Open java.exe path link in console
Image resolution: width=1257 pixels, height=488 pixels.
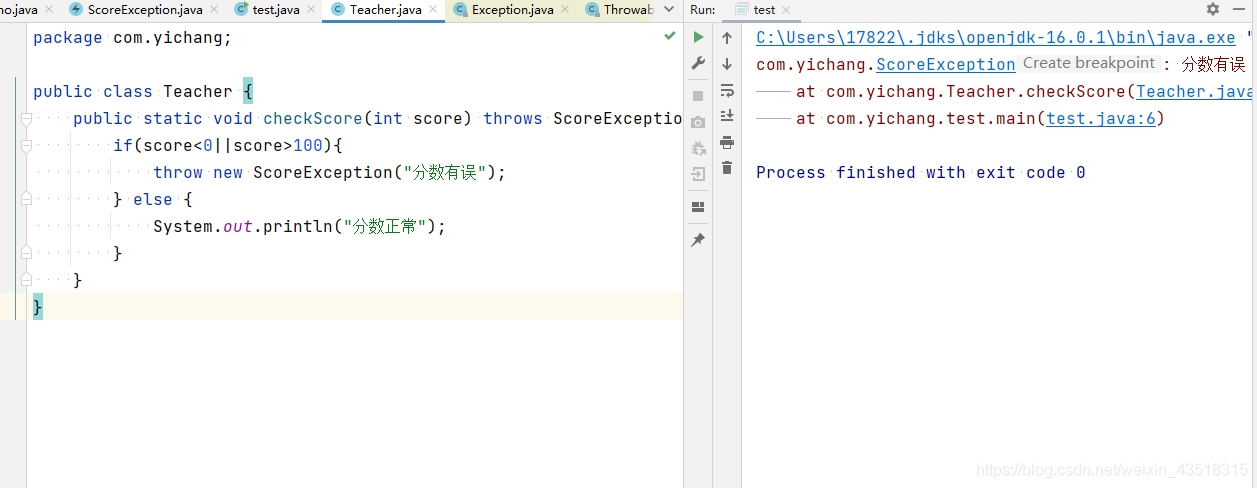[x=996, y=38]
